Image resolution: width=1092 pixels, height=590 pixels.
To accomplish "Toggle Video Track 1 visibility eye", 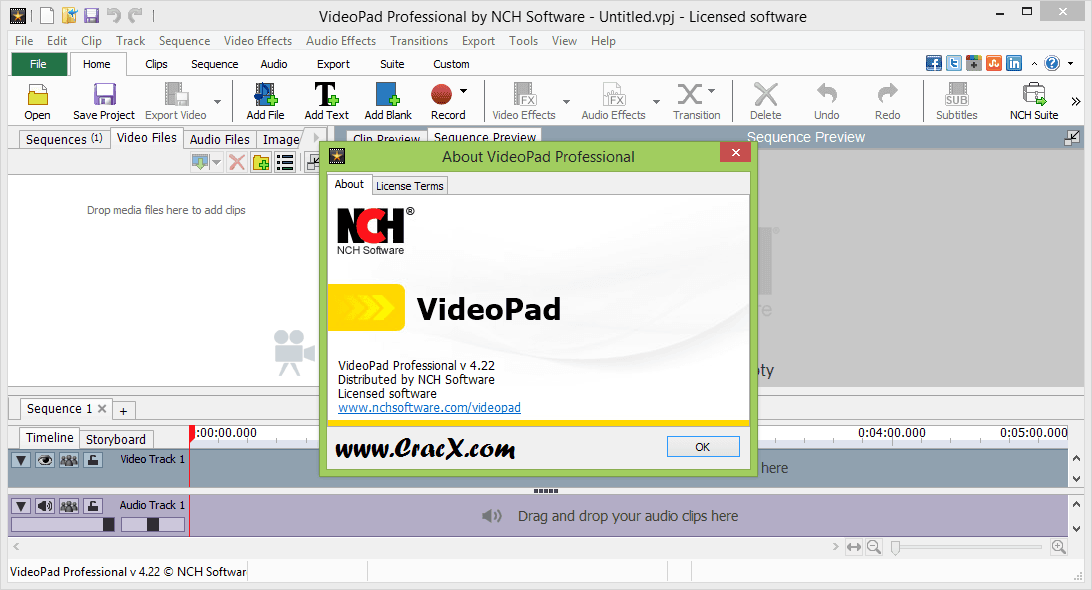I will point(45,460).
